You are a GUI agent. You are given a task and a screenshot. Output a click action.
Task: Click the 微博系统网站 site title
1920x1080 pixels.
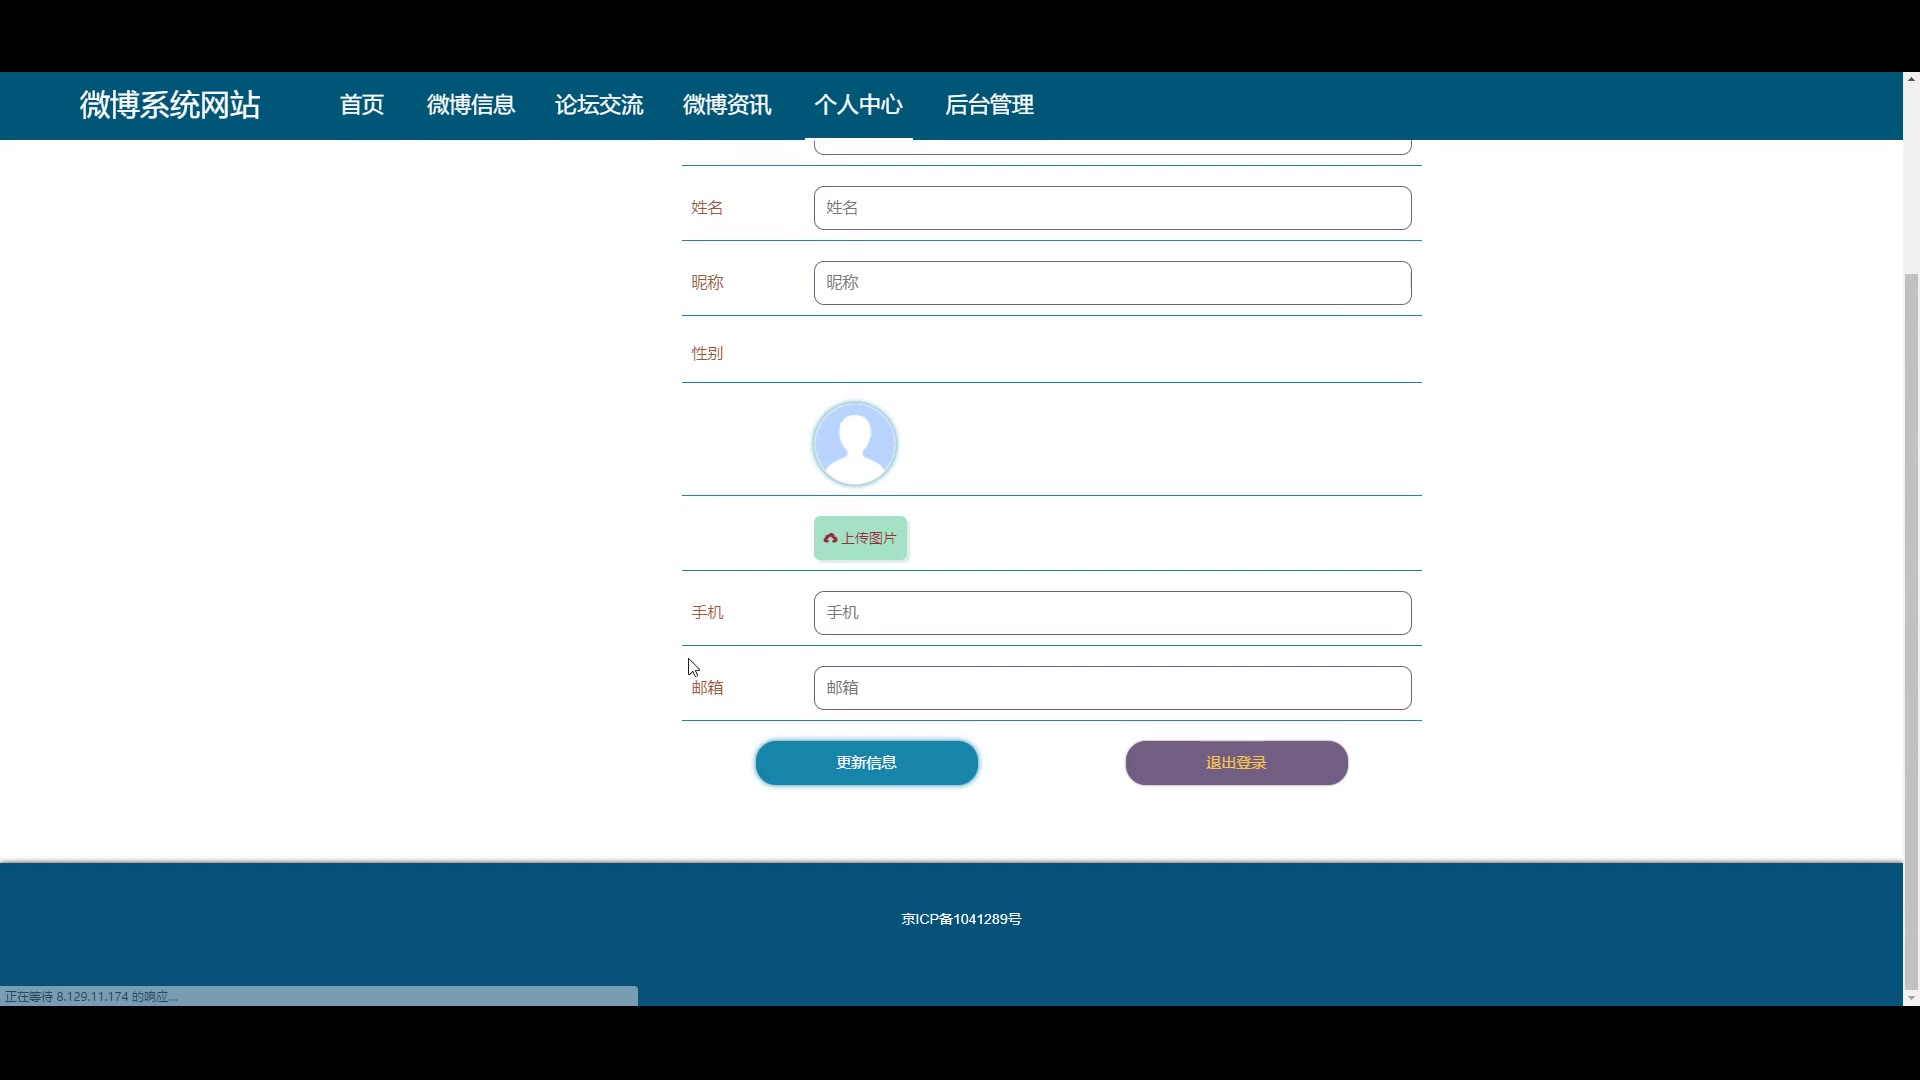[170, 105]
